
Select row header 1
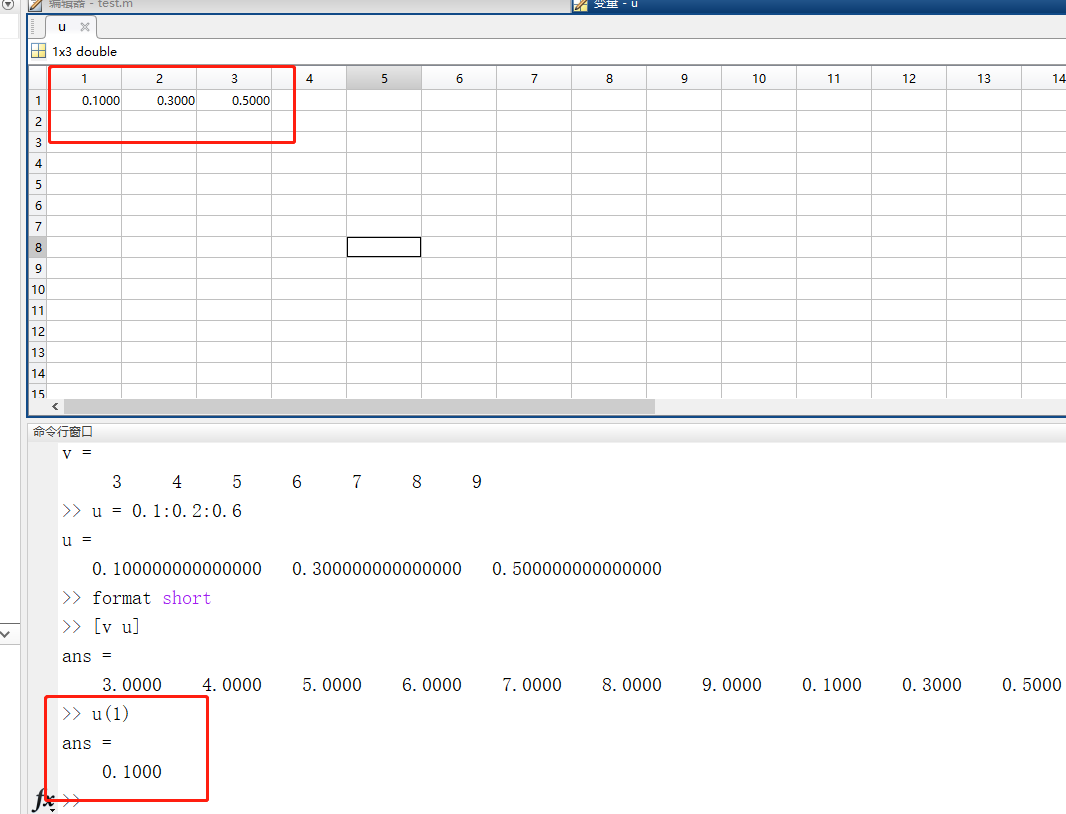[x=38, y=101]
